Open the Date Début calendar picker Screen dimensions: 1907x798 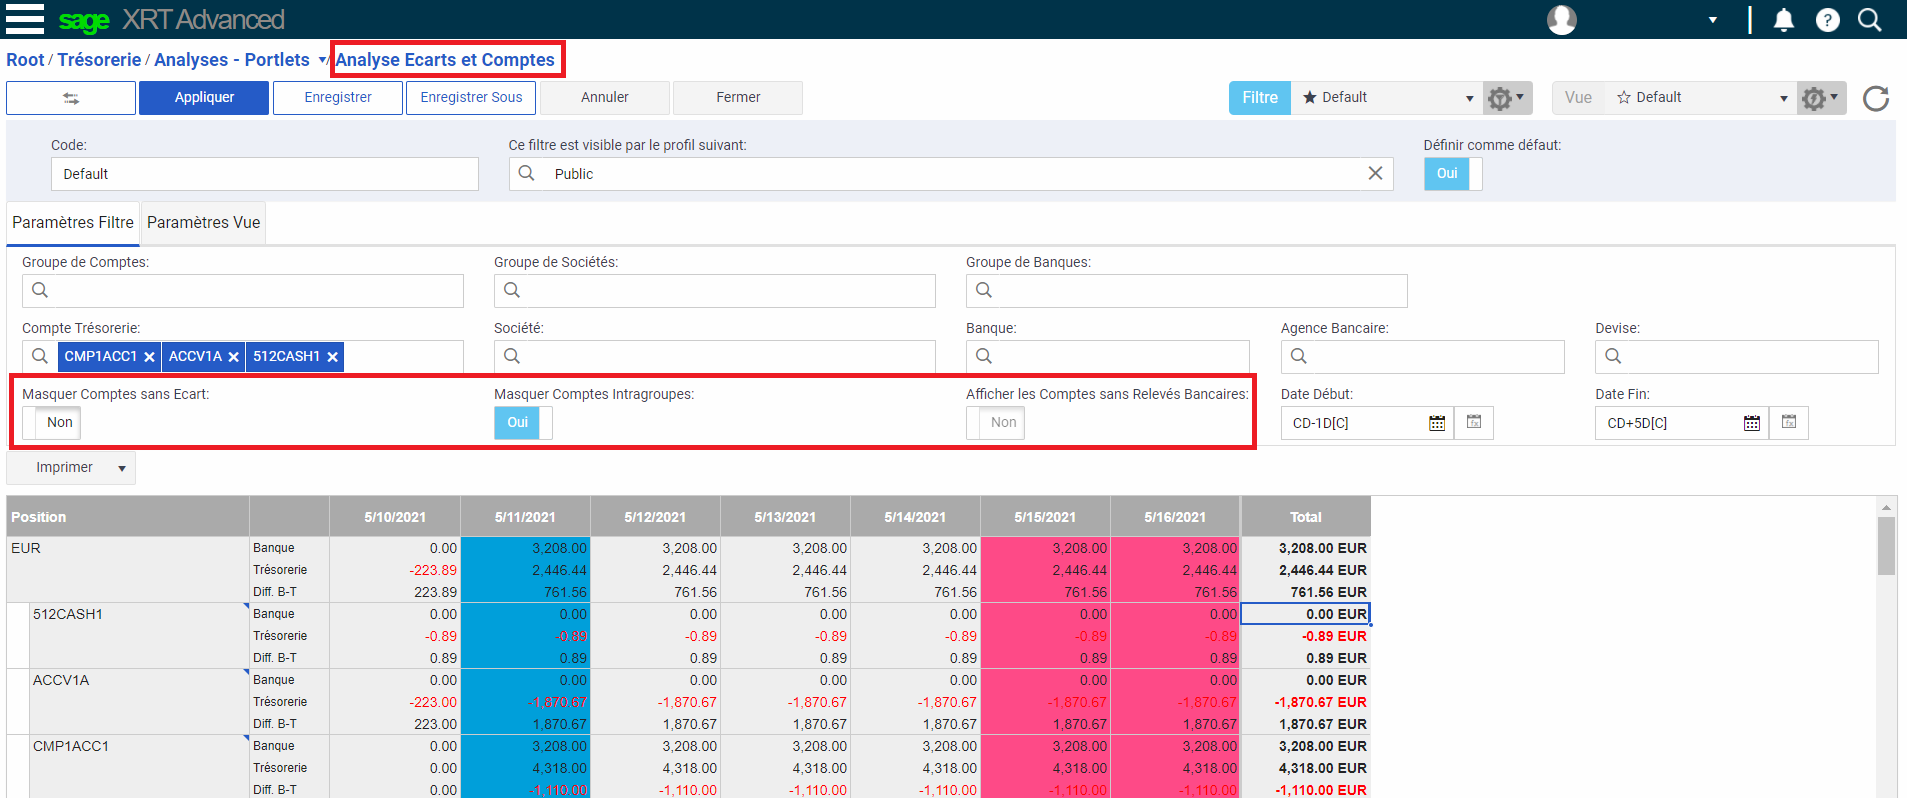(1437, 423)
